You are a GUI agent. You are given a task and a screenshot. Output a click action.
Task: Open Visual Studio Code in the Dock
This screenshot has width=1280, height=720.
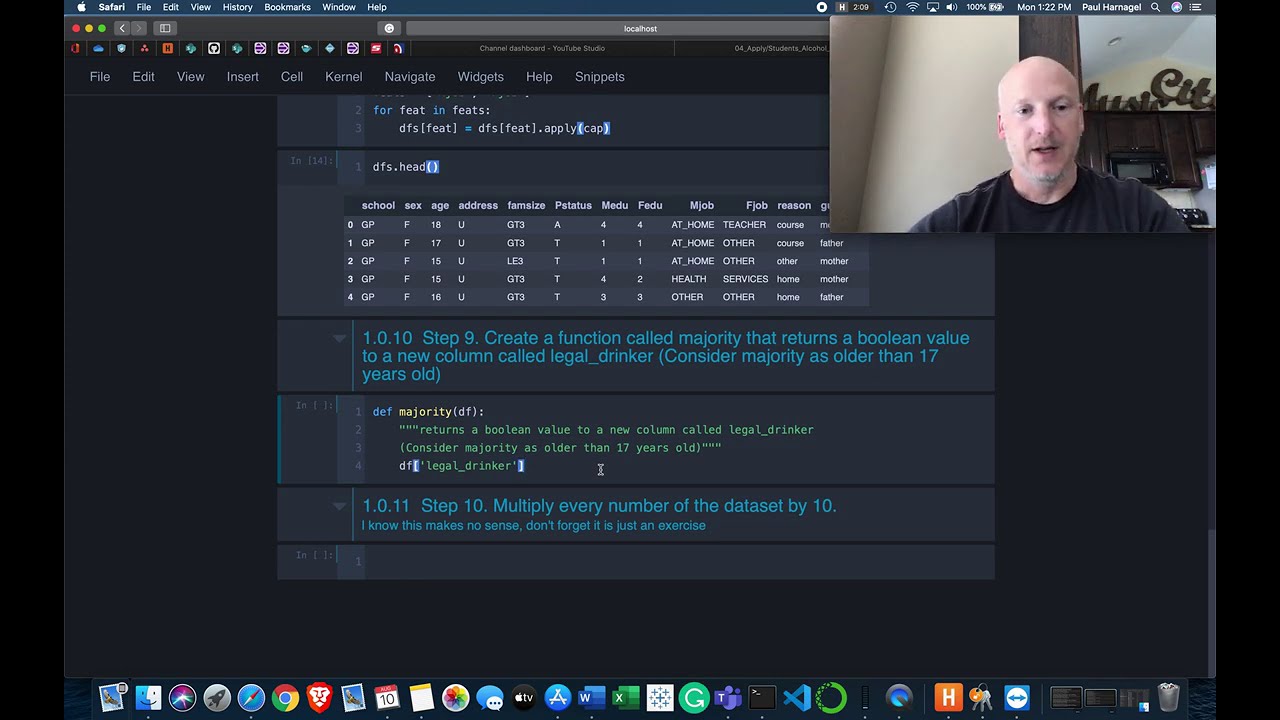click(x=796, y=697)
